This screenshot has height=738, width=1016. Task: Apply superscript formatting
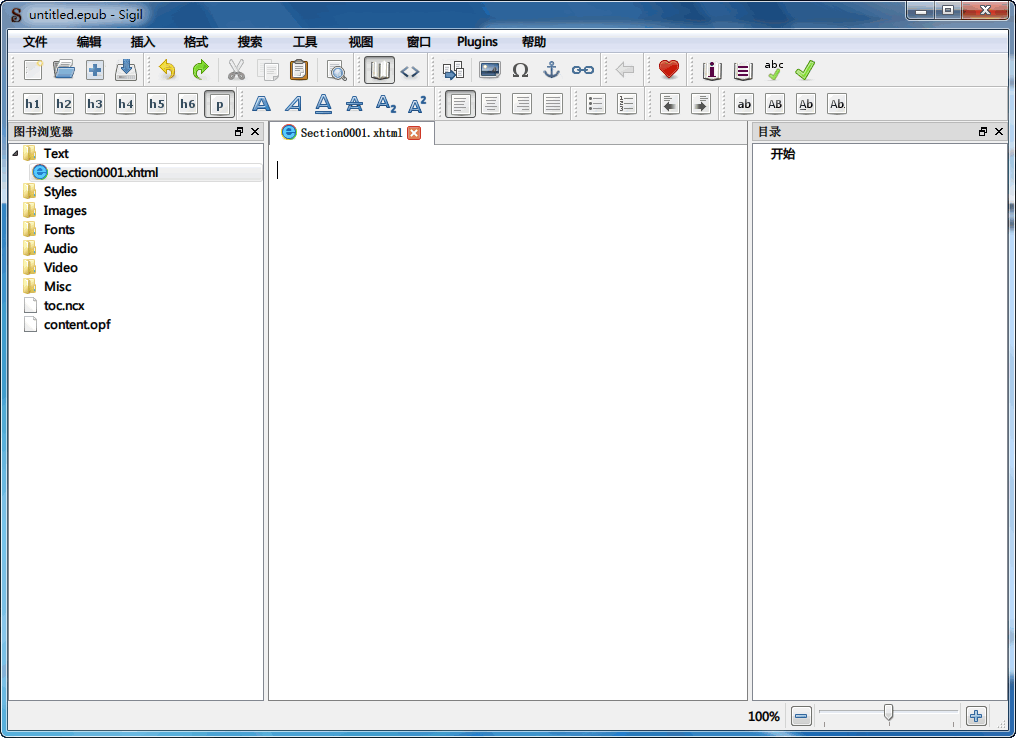[417, 104]
